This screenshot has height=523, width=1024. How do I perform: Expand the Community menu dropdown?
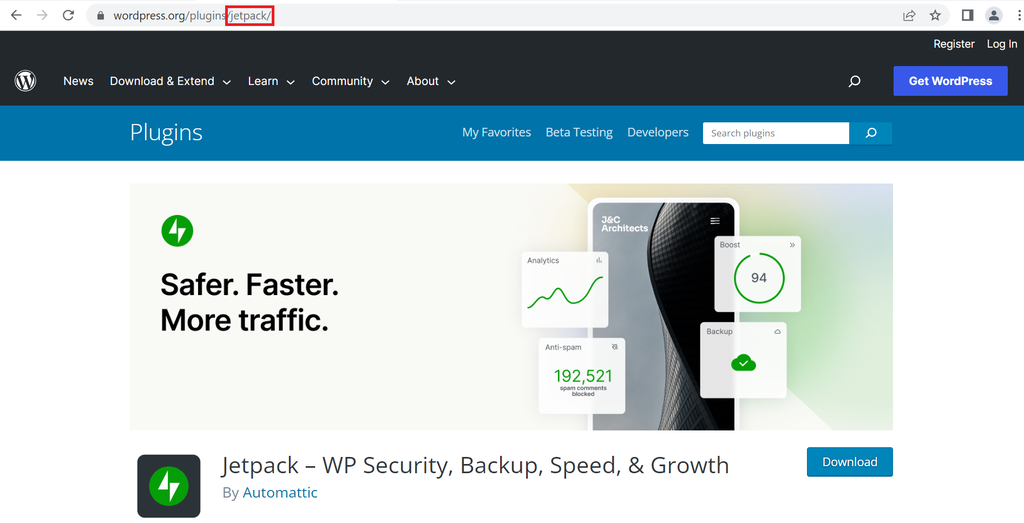(x=350, y=81)
